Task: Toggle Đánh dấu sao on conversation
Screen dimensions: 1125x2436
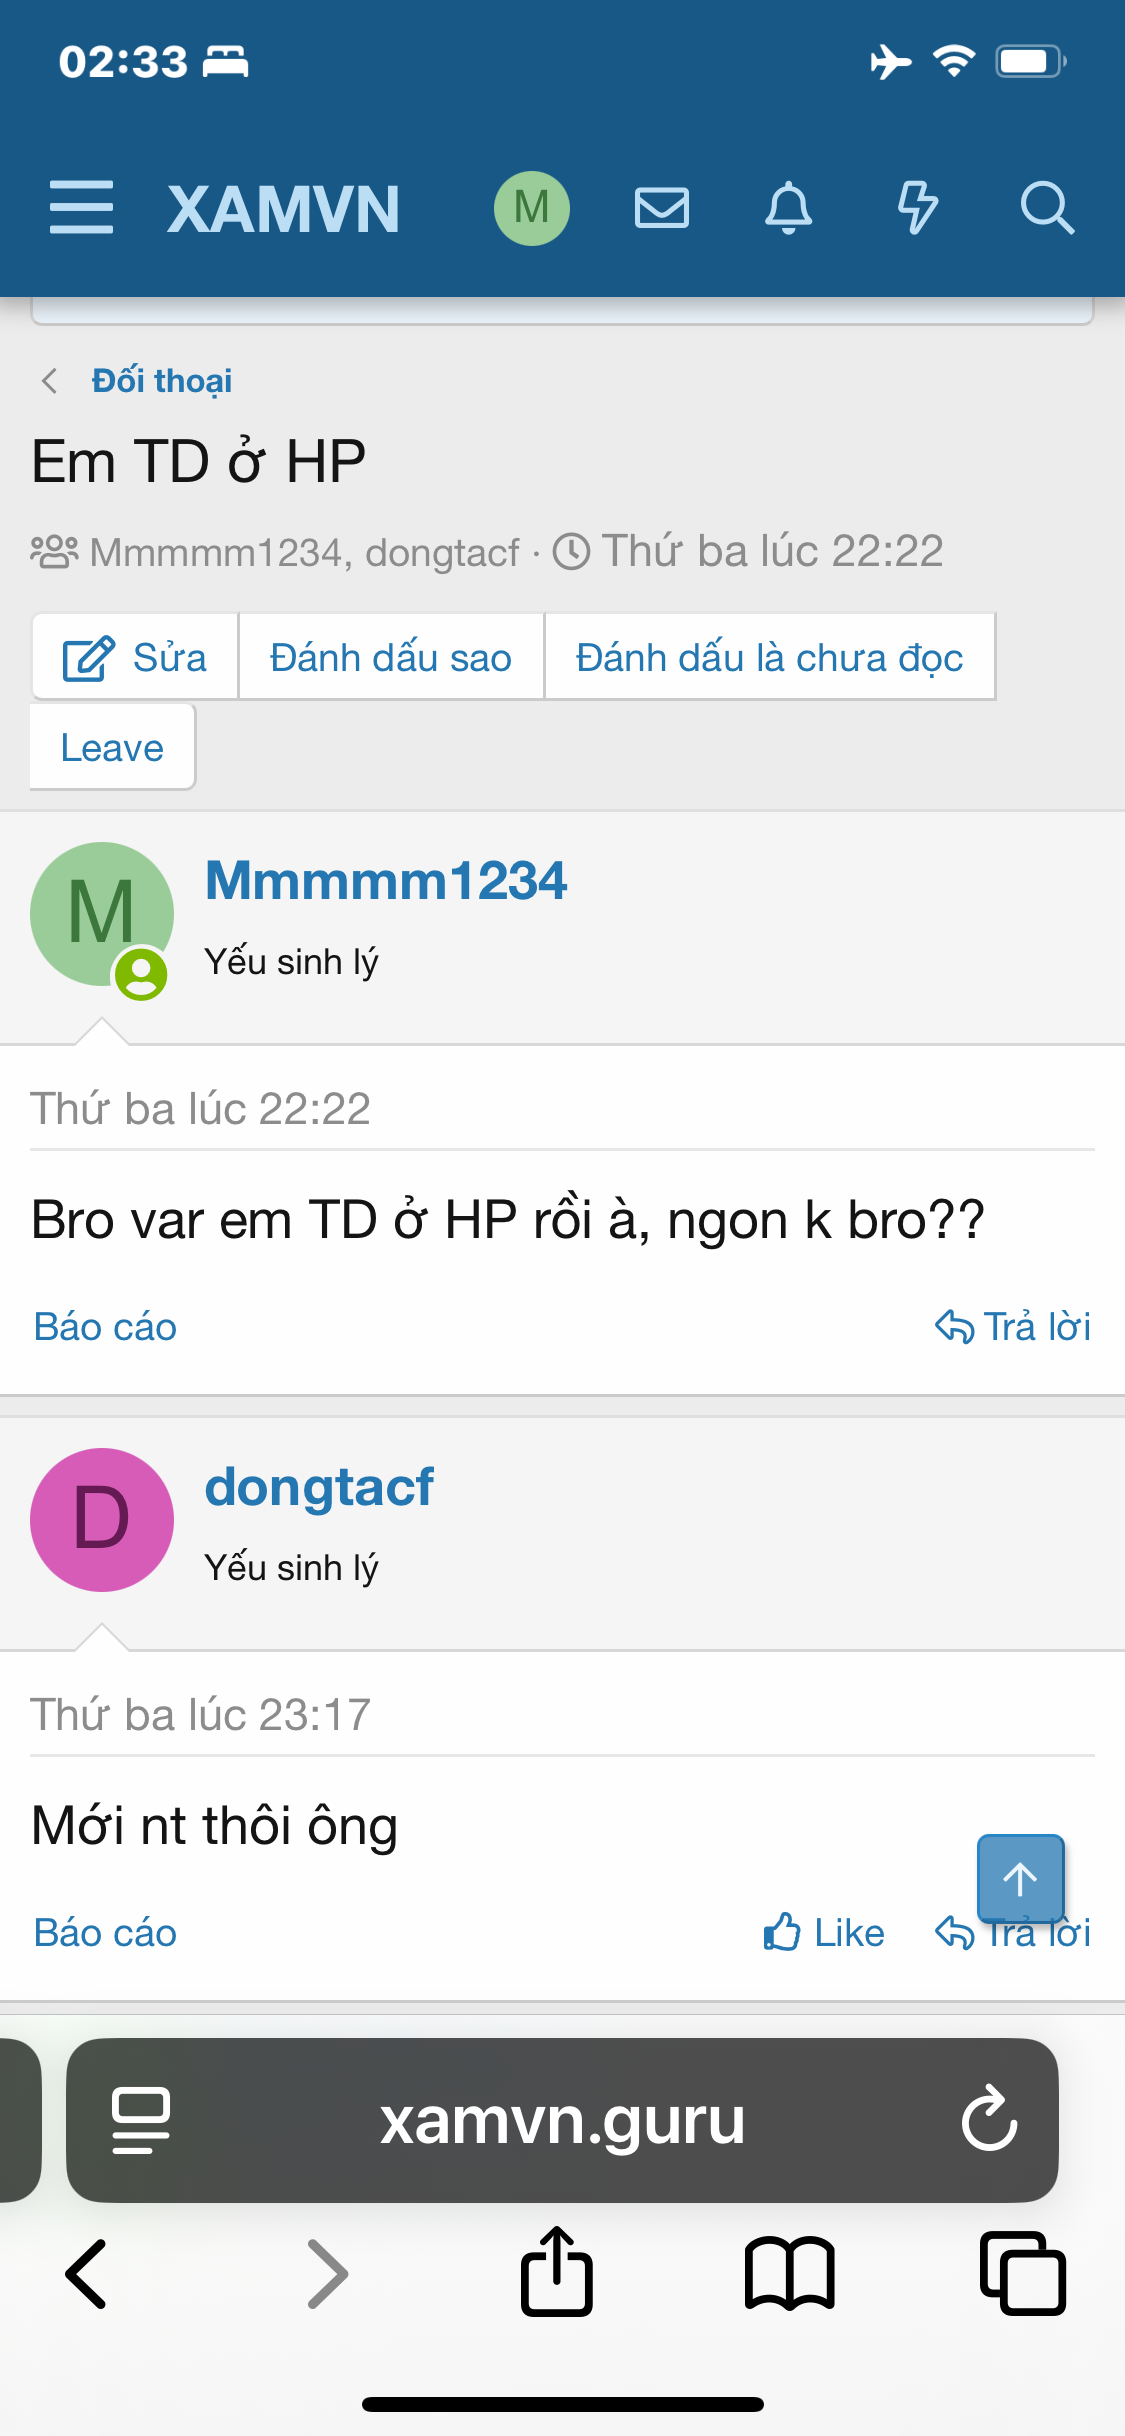Action: 391,658
